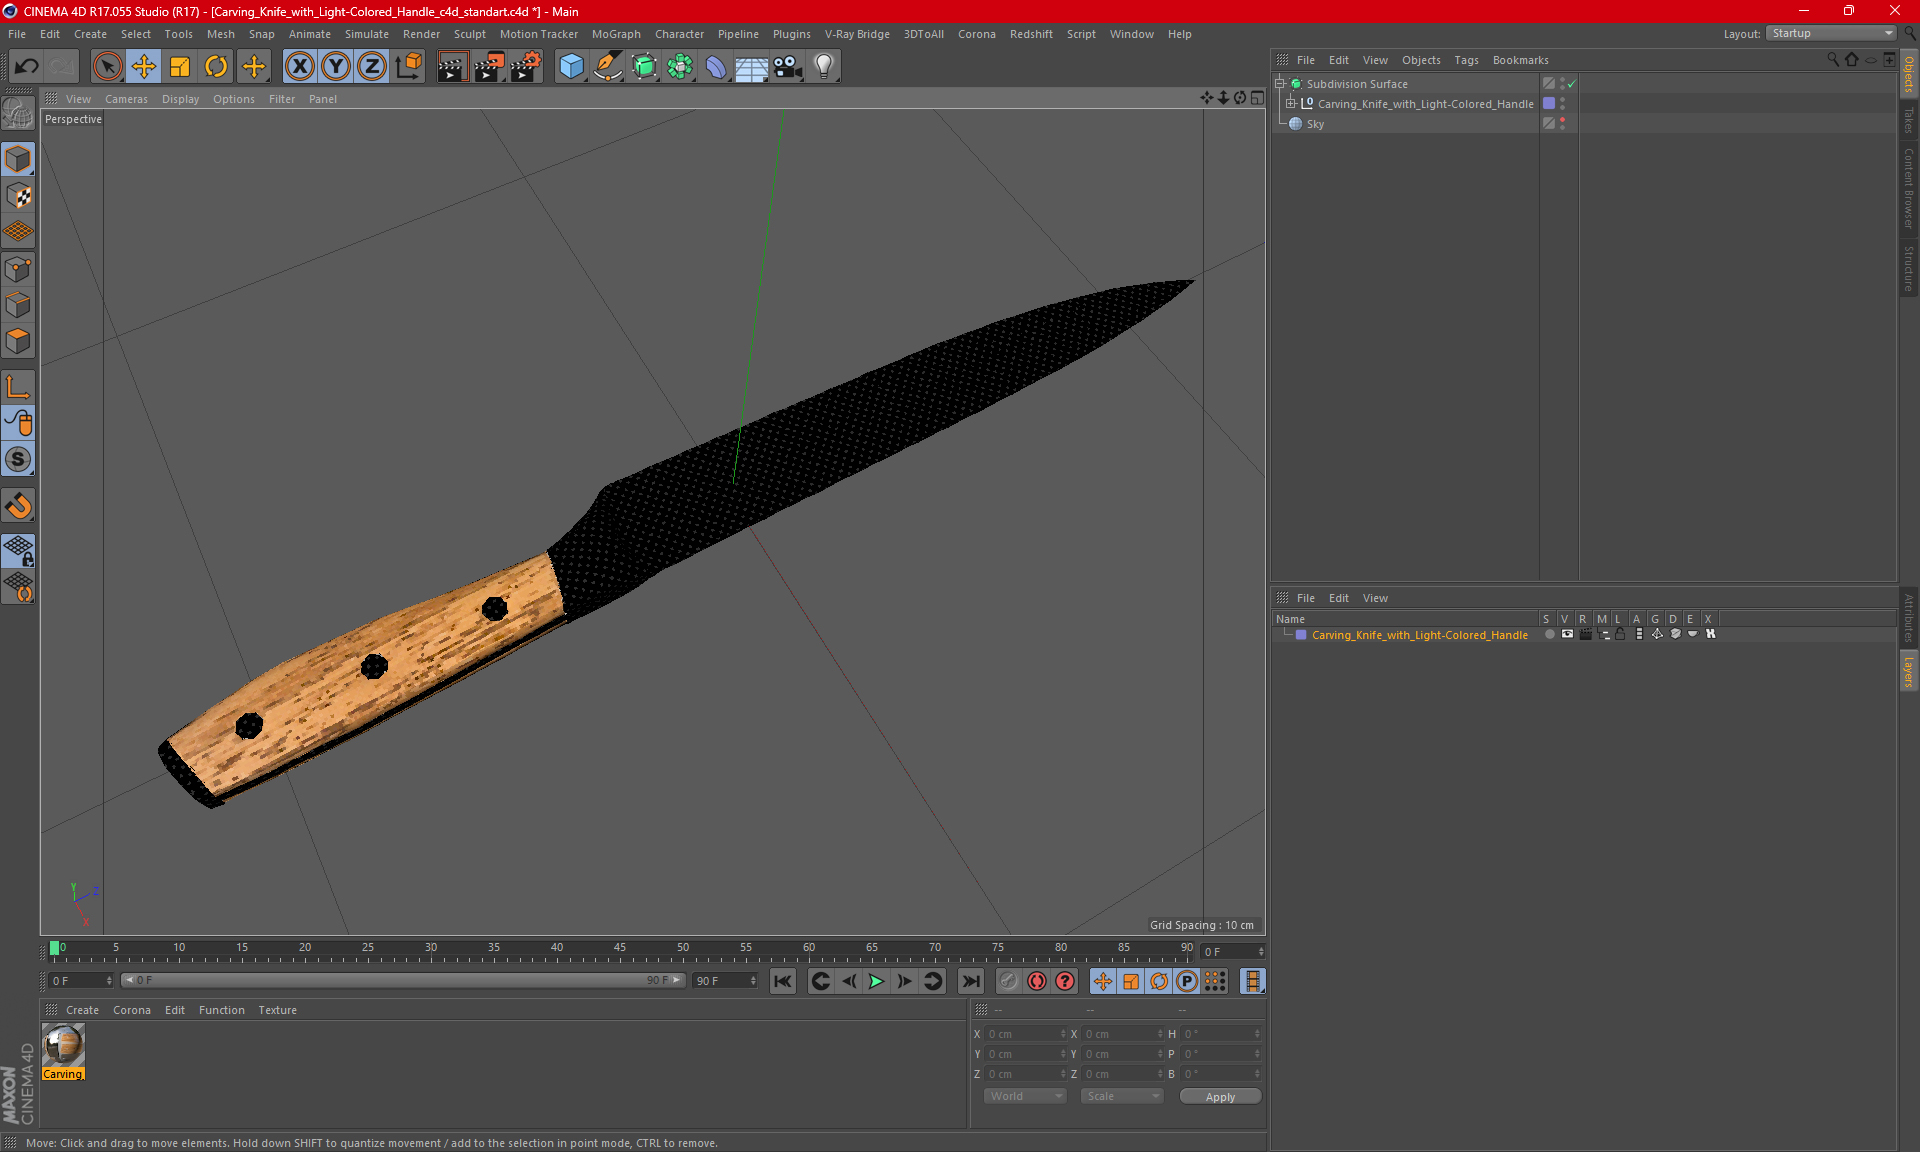Switch to Points mode
The width and height of the screenshot is (1920, 1152).
[x=18, y=269]
